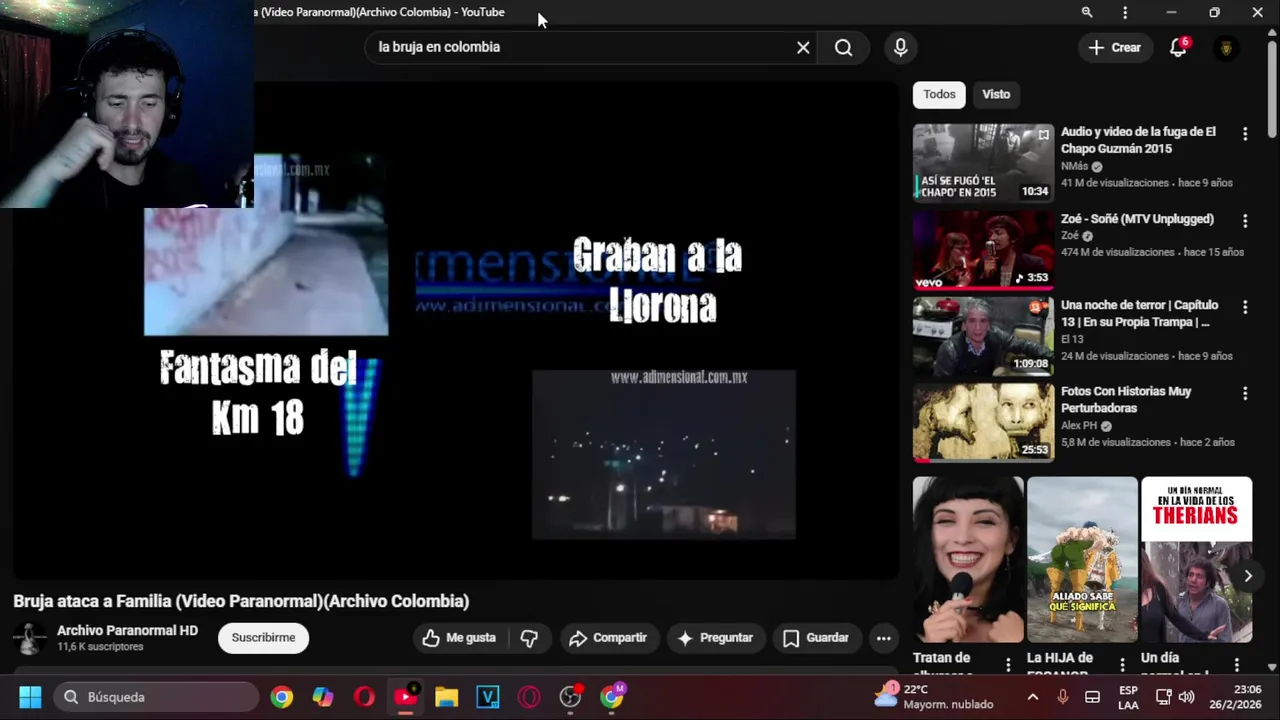Viewport: 1280px width, 720px height.
Task: Open options for Fotos Con Historias video
Action: coord(1245,394)
